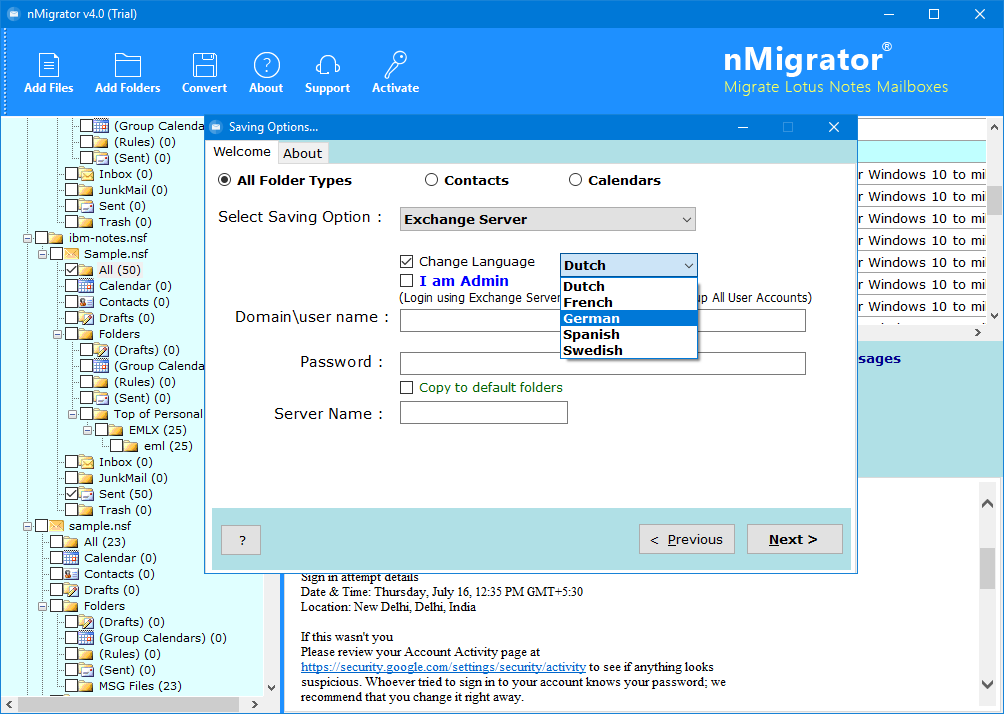Choose Dutch from the language list
The width and height of the screenshot is (1004, 714).
tap(628, 286)
